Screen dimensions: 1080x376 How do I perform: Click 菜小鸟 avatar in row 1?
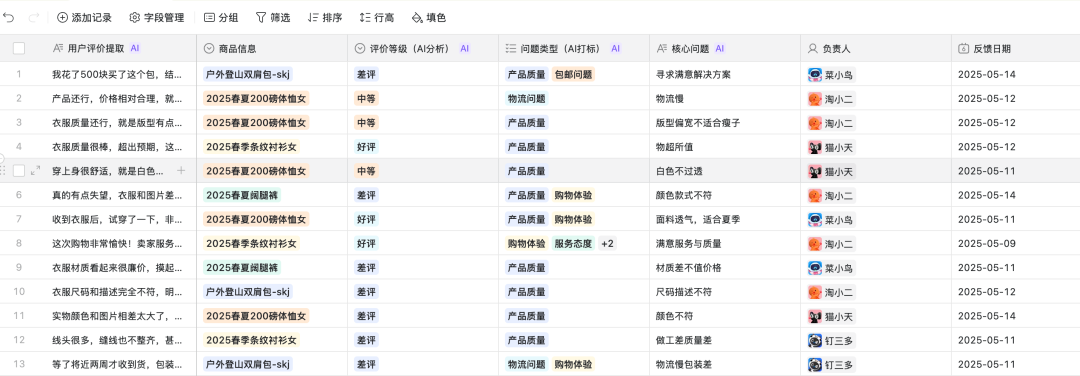pyautogui.click(x=814, y=74)
